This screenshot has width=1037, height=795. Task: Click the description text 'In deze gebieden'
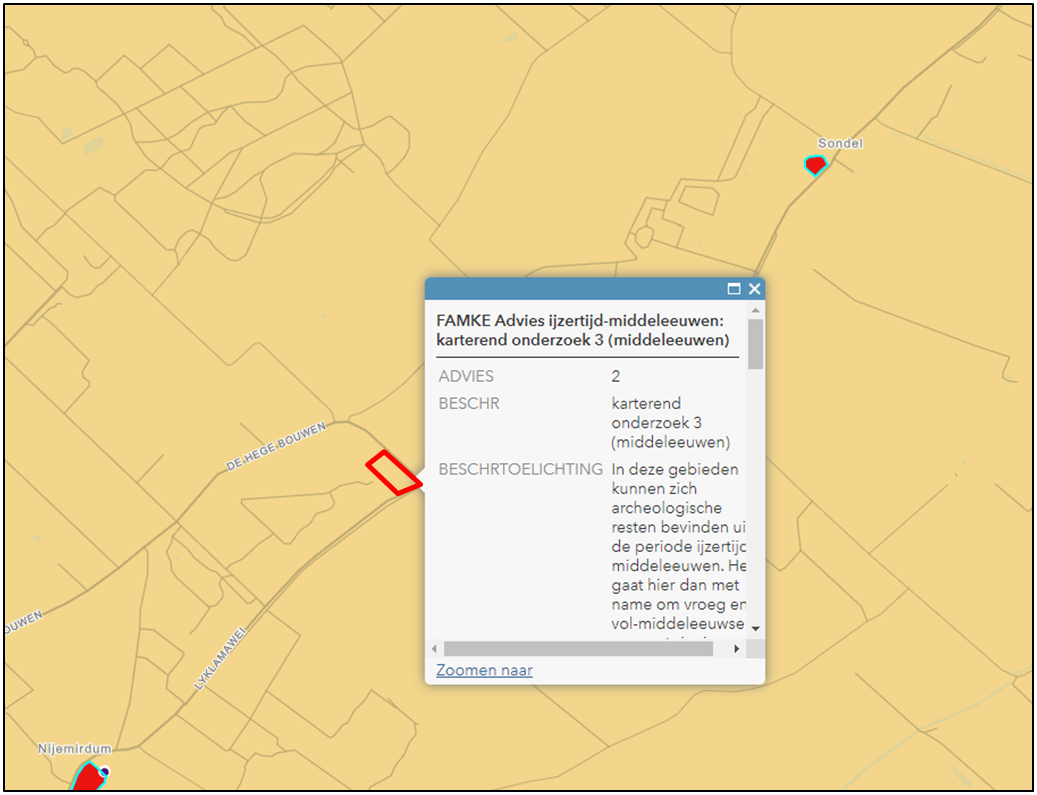(x=675, y=470)
